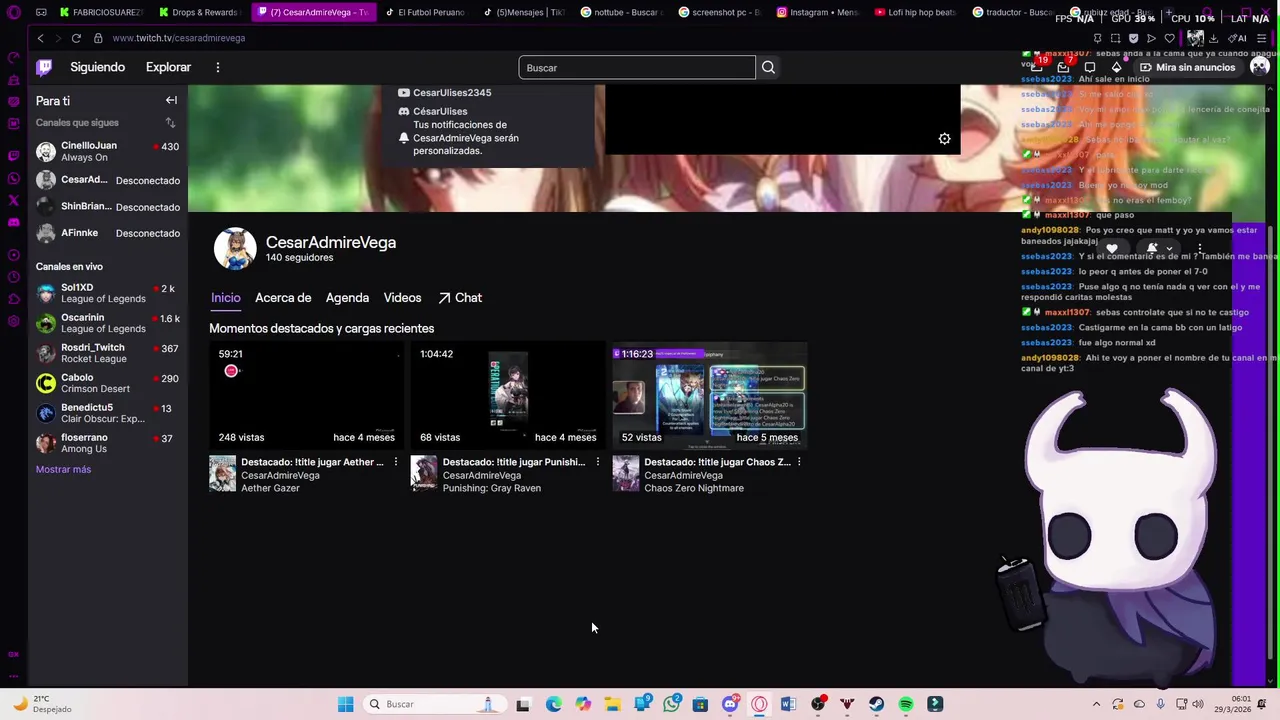Play the 1:16:23 highlight thumbnail
Screen dimensions: 1280x720
[710, 396]
